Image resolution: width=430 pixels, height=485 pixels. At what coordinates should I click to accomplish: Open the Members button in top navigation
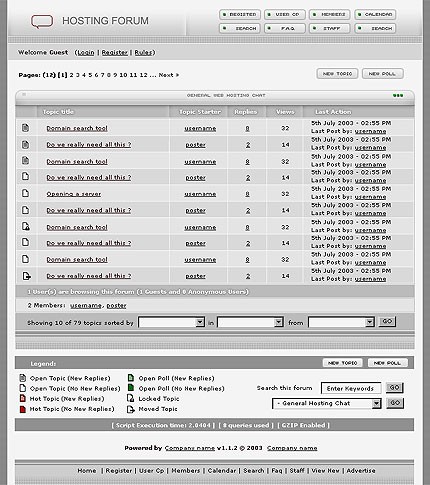pyautogui.click(x=330, y=15)
